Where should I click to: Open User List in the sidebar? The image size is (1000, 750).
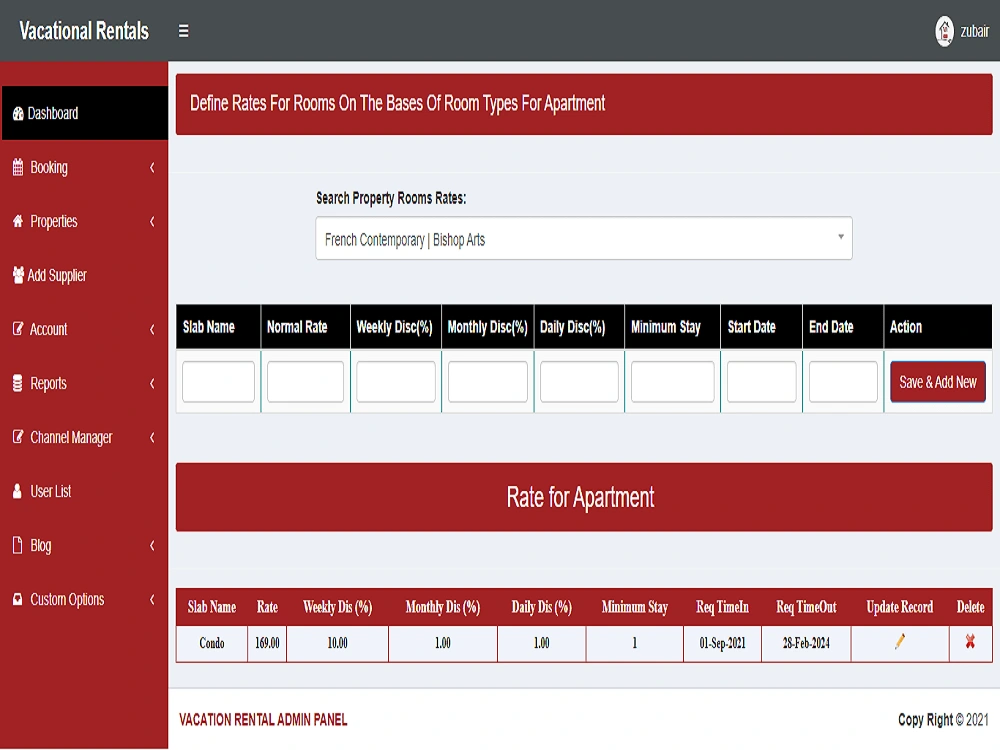pos(85,491)
